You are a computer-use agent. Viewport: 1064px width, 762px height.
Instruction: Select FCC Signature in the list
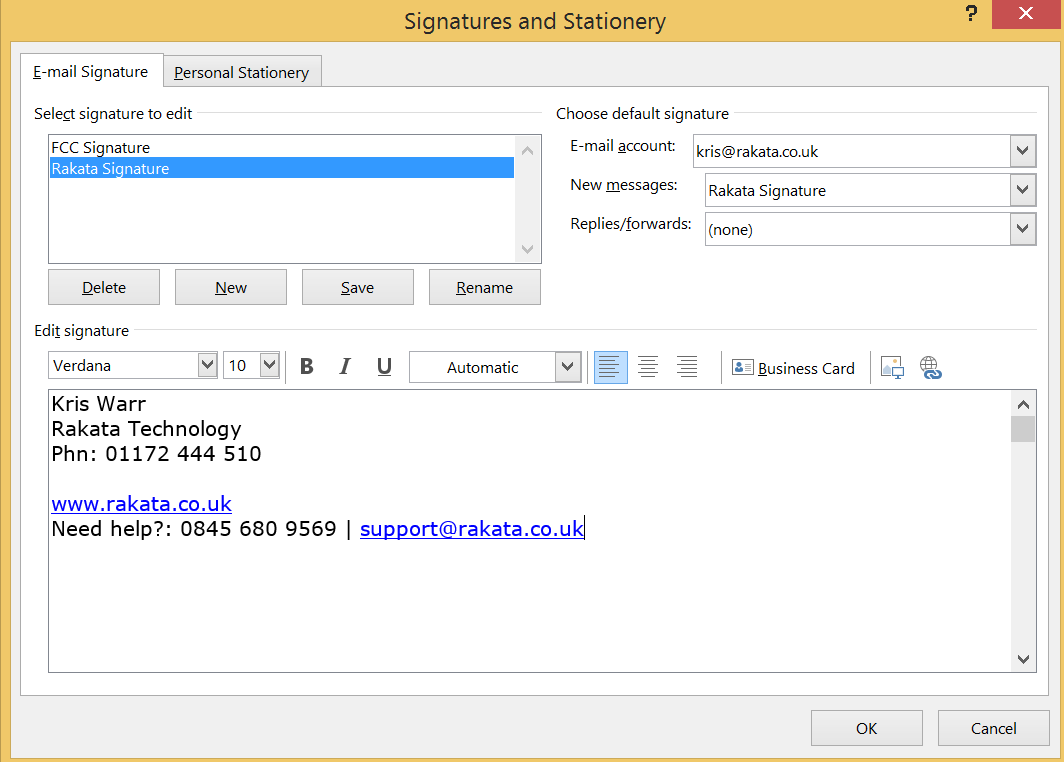coord(282,147)
